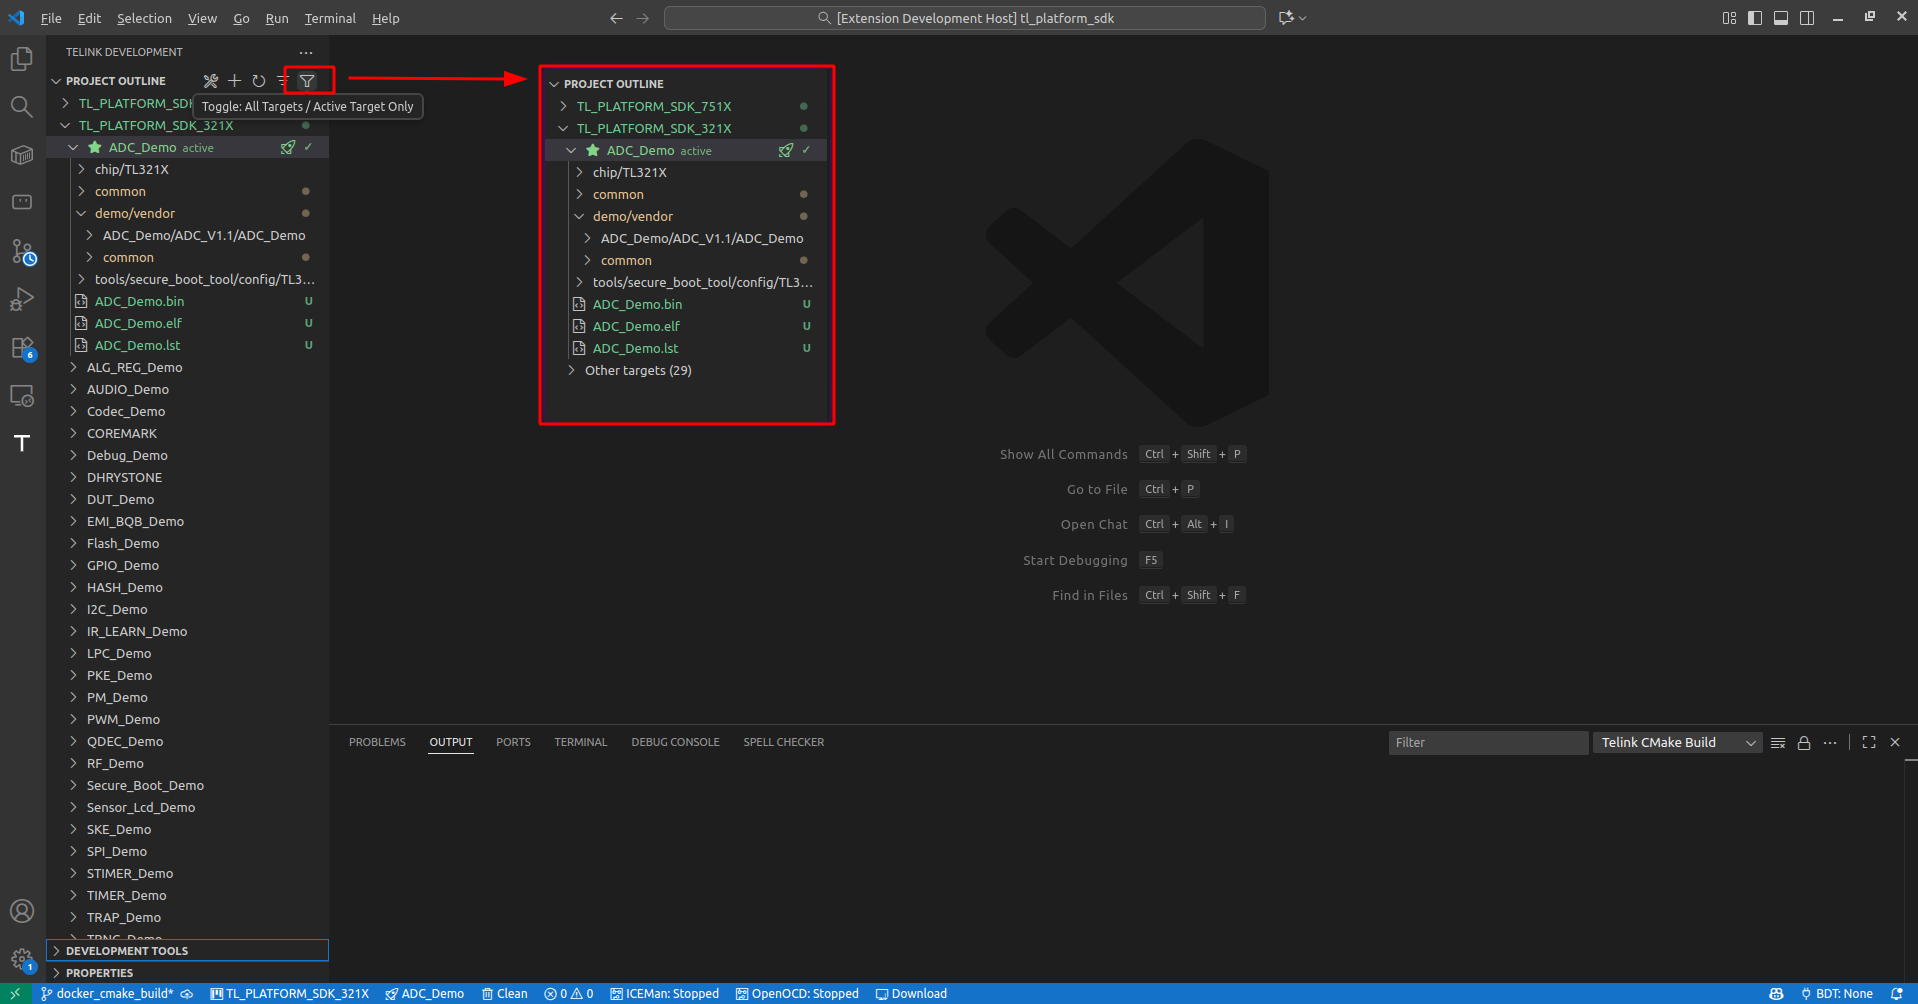1918x1004 pixels.
Task: Open the Terminal menu
Action: point(330,18)
